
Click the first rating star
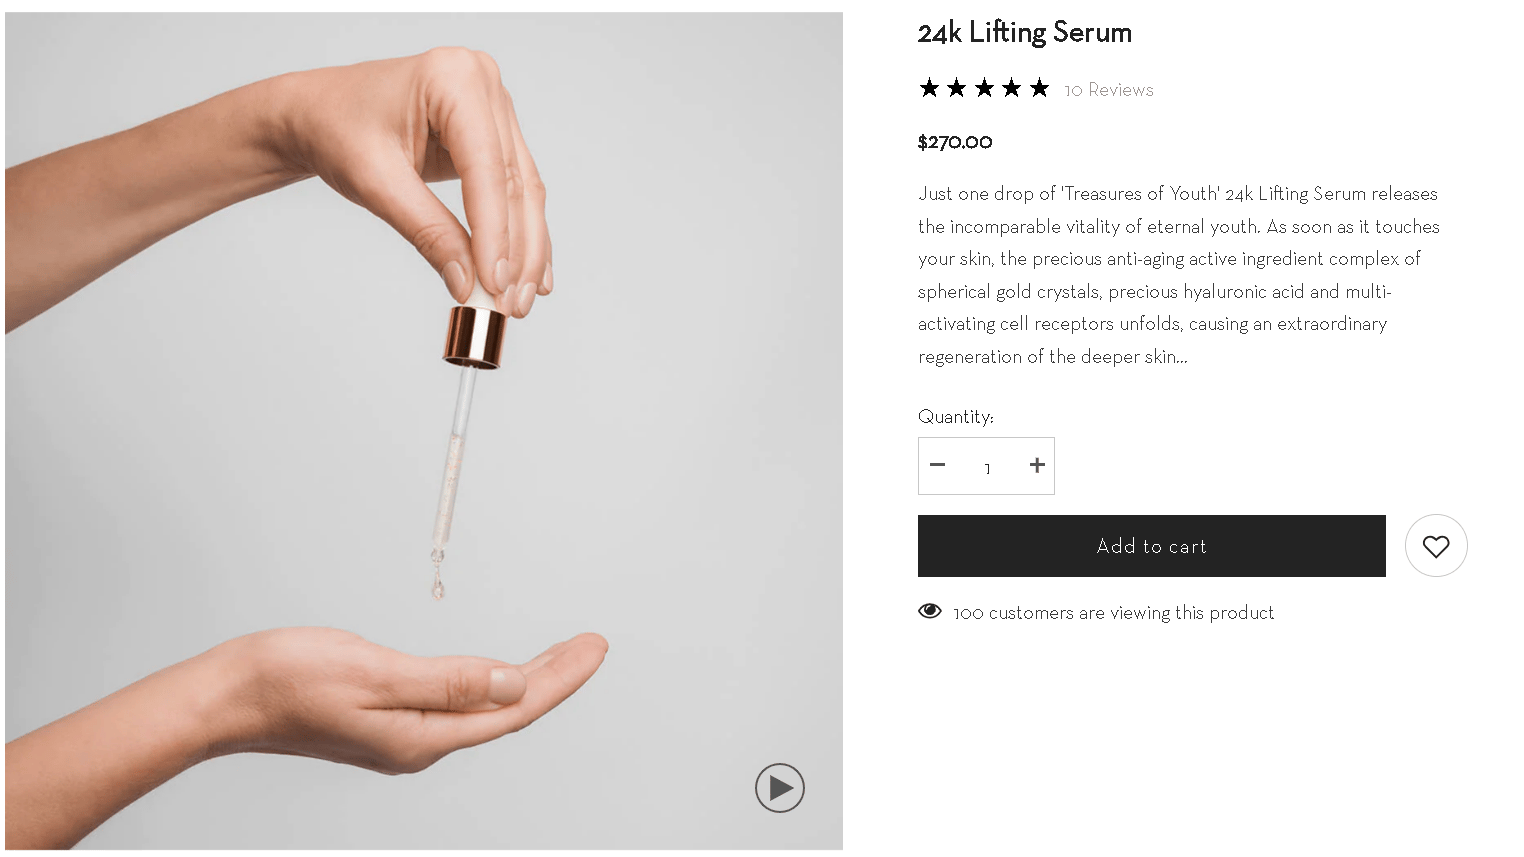click(x=929, y=88)
